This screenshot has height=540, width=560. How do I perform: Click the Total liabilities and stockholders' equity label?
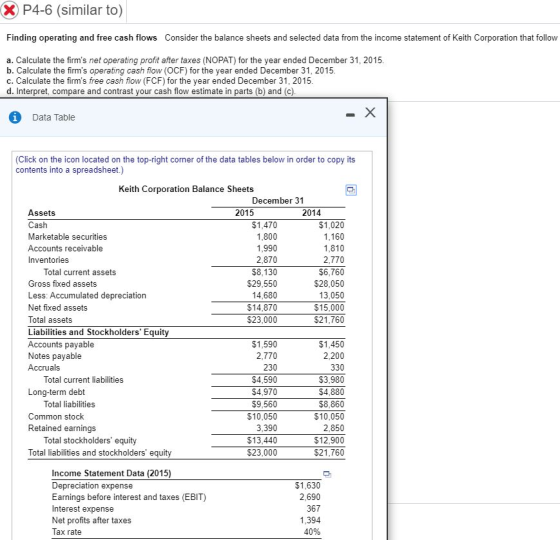(100, 453)
